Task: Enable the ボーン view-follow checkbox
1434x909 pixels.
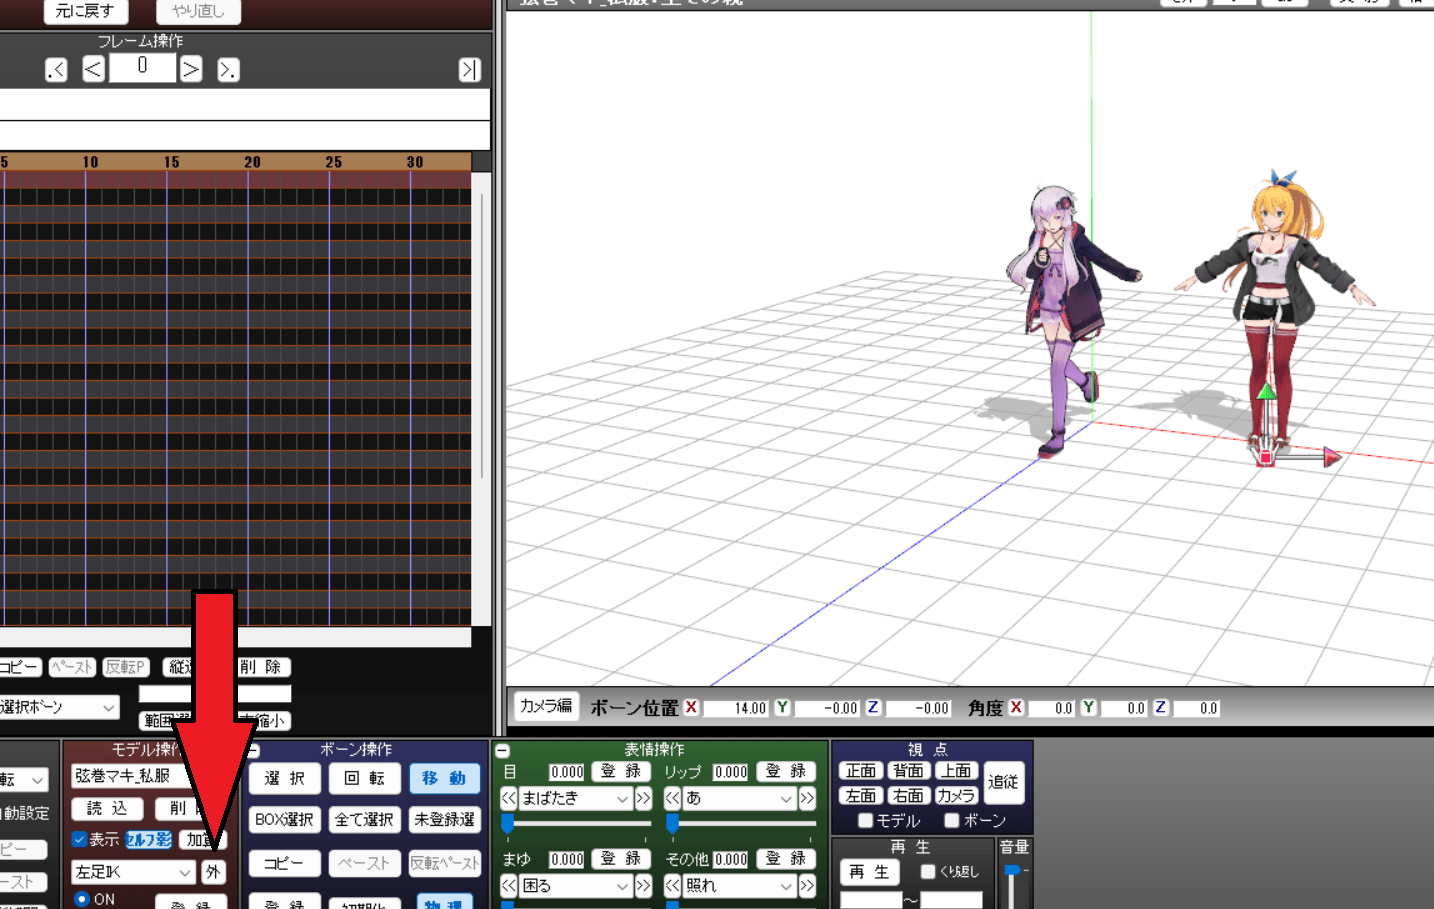Action: pos(952,821)
